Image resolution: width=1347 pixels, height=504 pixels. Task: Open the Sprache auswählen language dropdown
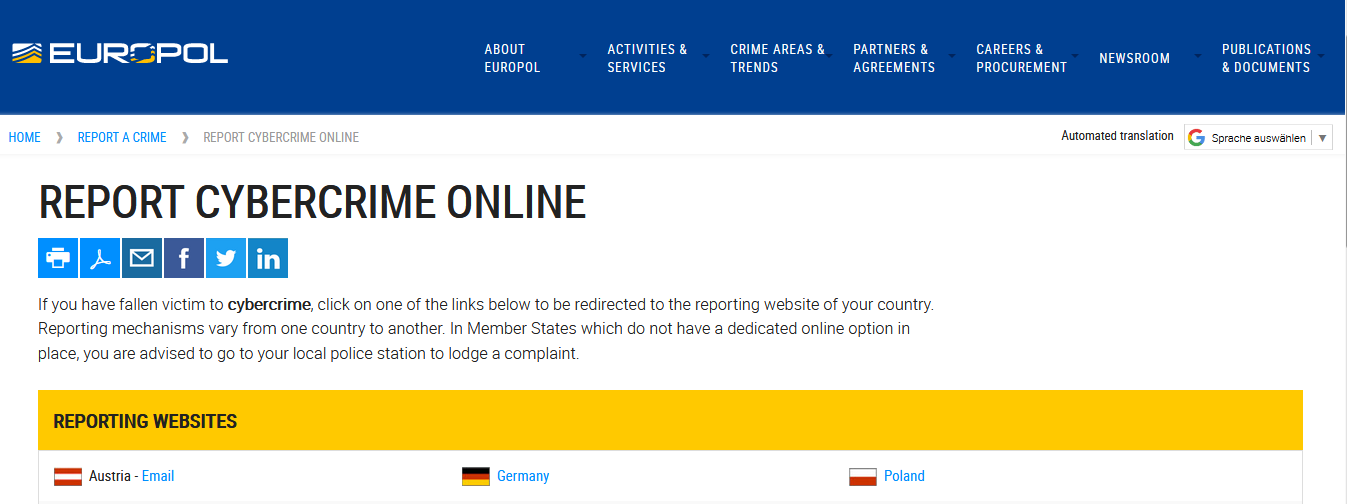[x=1258, y=138]
